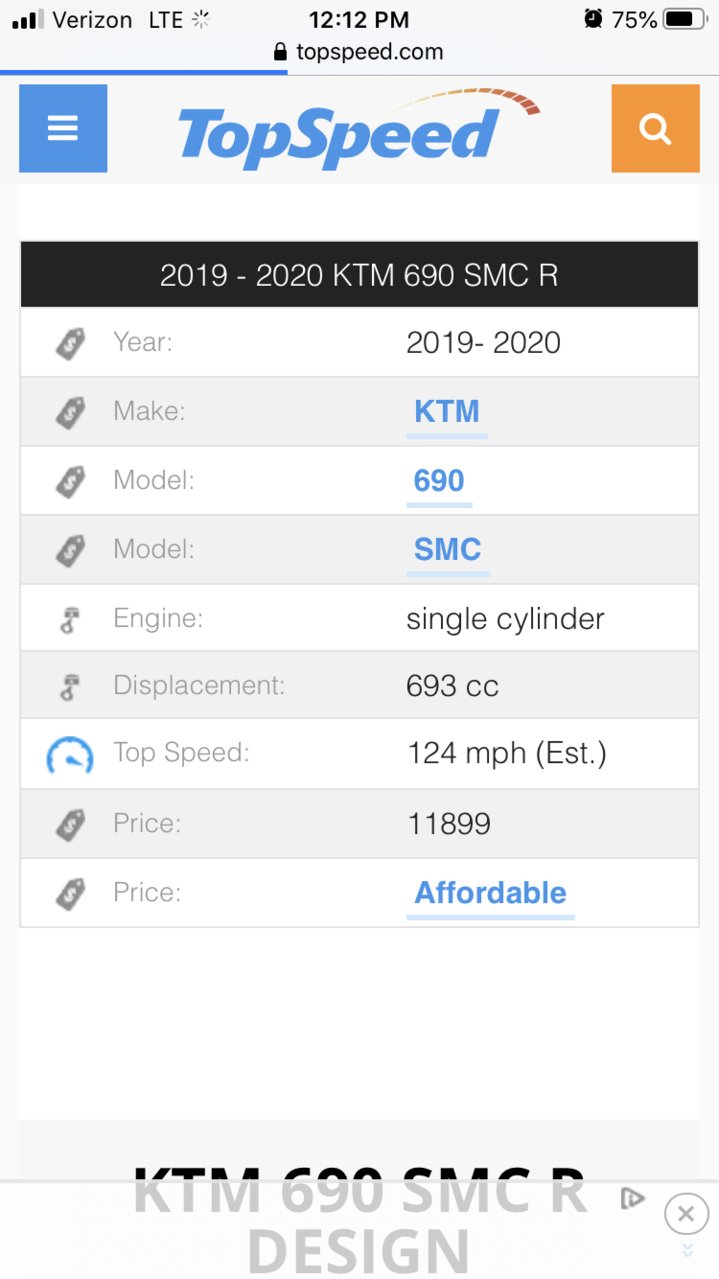Tap the tag icon beside Affordable price
Screen dimensions: 719x1279
coord(70,893)
